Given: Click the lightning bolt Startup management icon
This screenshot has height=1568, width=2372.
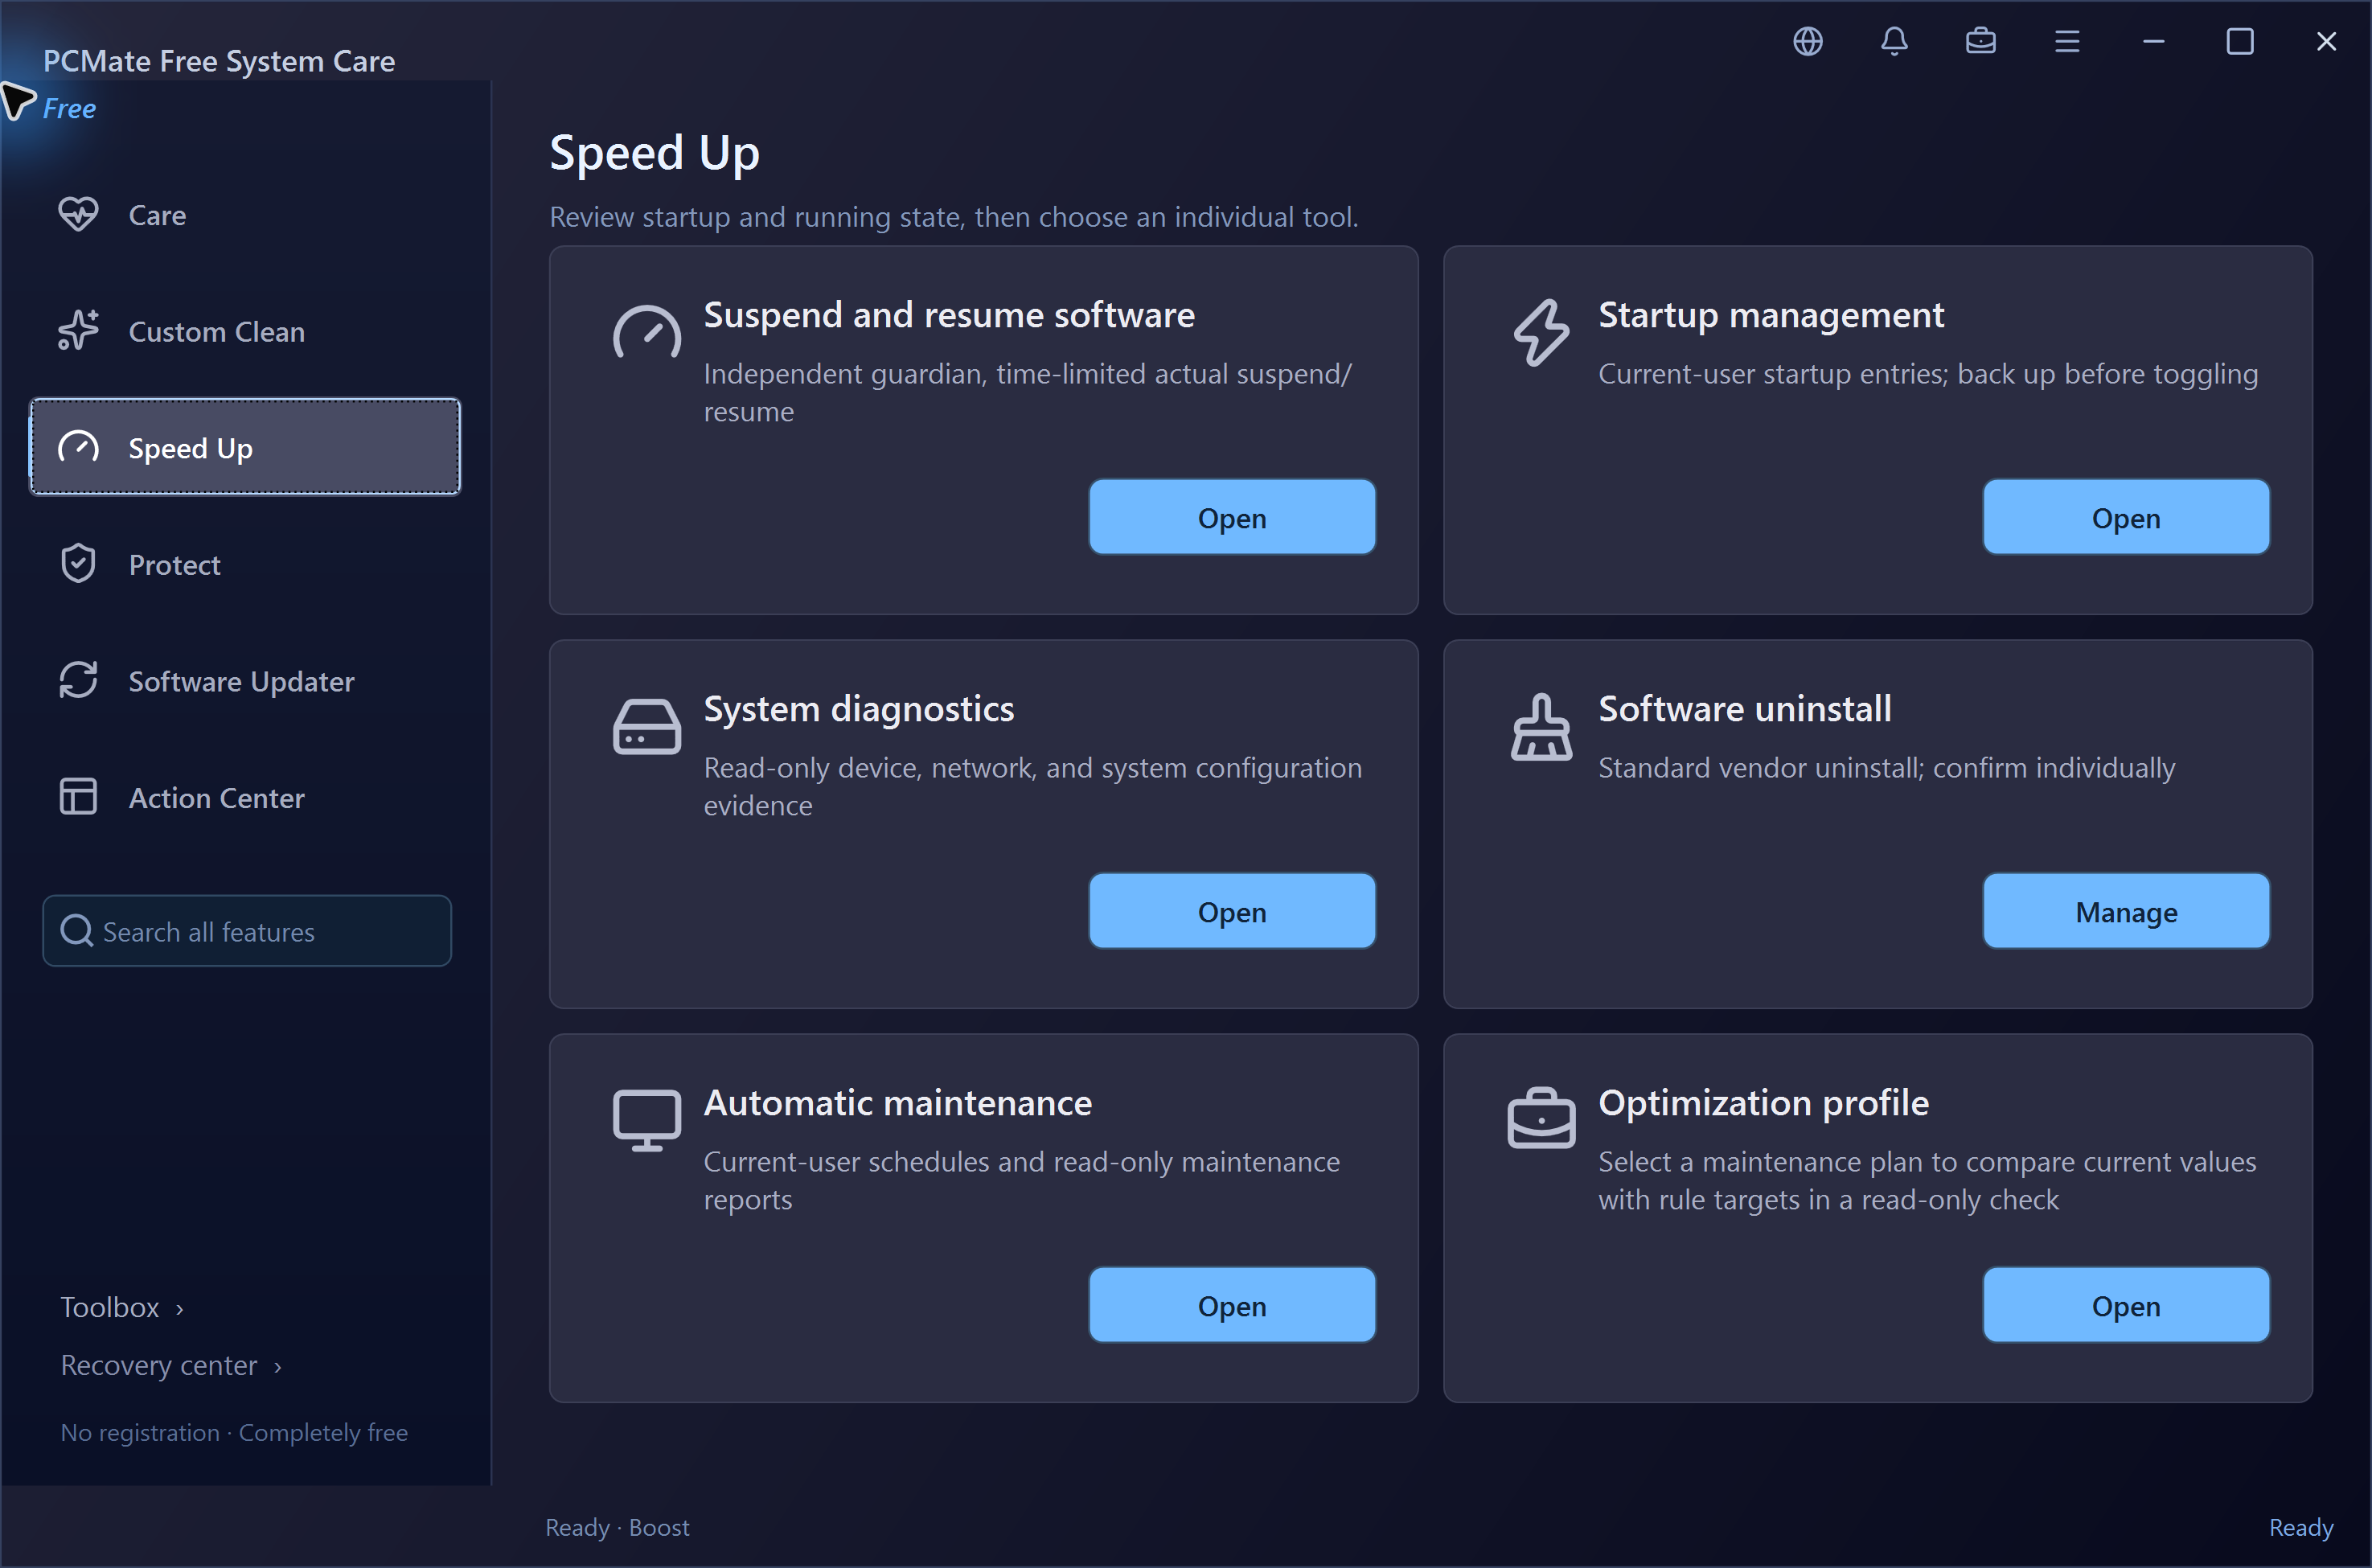Looking at the screenshot, I should [x=1541, y=332].
